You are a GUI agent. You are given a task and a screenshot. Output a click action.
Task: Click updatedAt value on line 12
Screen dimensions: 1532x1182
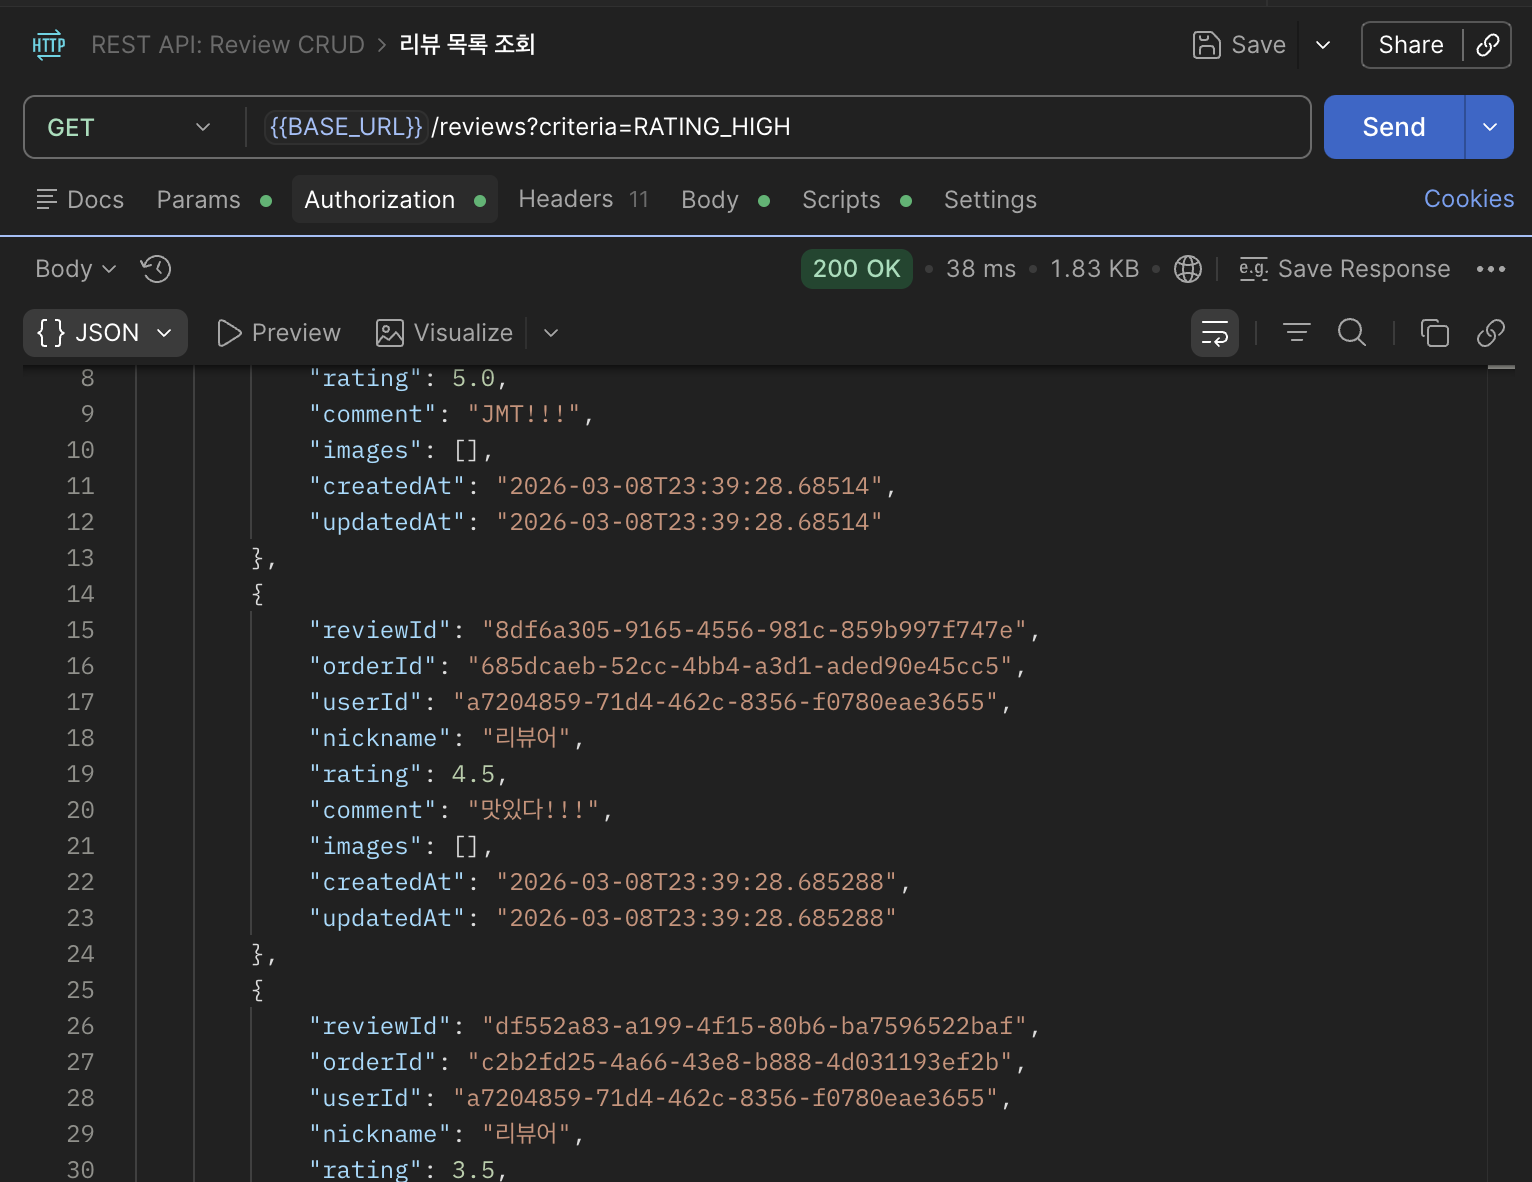[689, 522]
